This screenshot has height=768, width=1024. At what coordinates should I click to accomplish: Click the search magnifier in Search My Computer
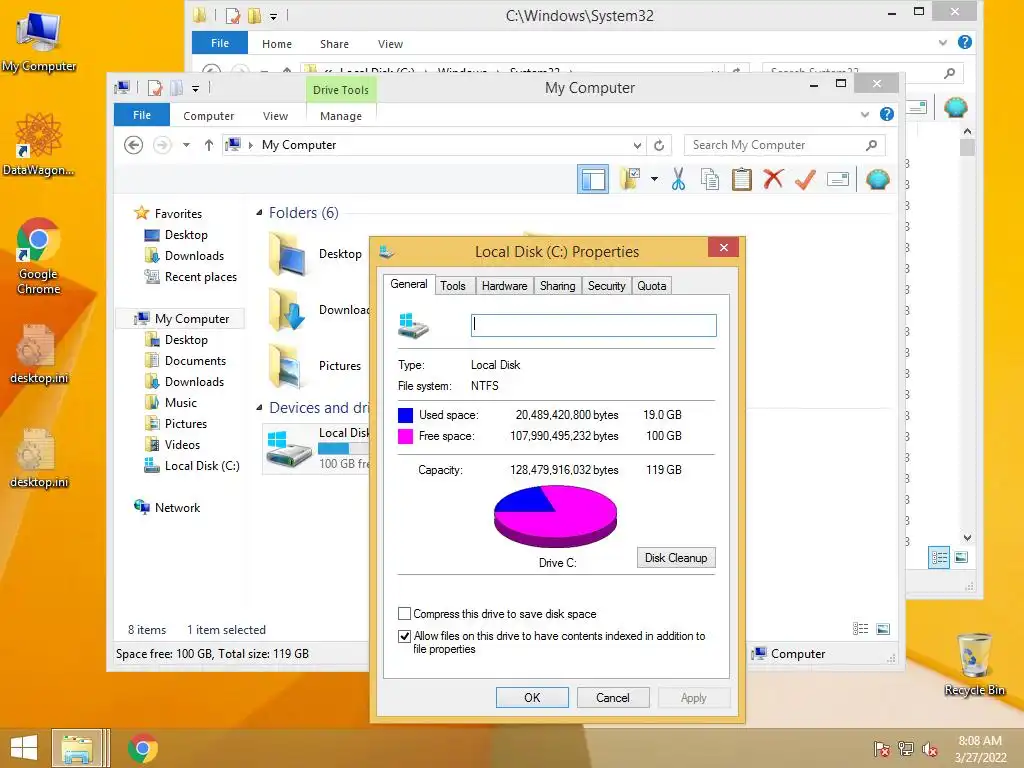pos(871,145)
